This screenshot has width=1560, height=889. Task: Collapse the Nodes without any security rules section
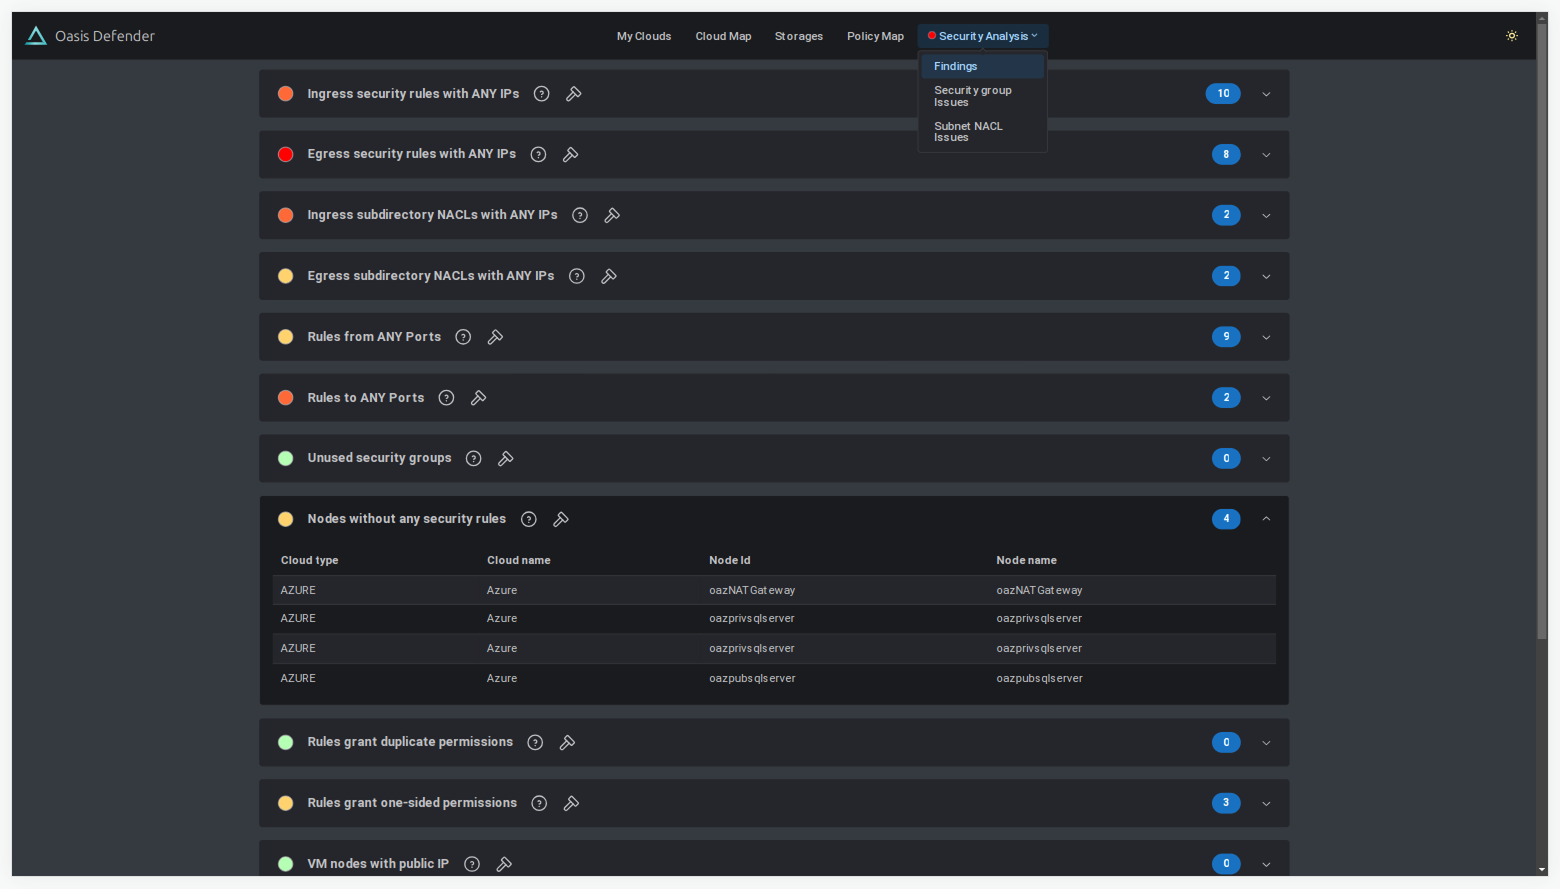(x=1266, y=519)
